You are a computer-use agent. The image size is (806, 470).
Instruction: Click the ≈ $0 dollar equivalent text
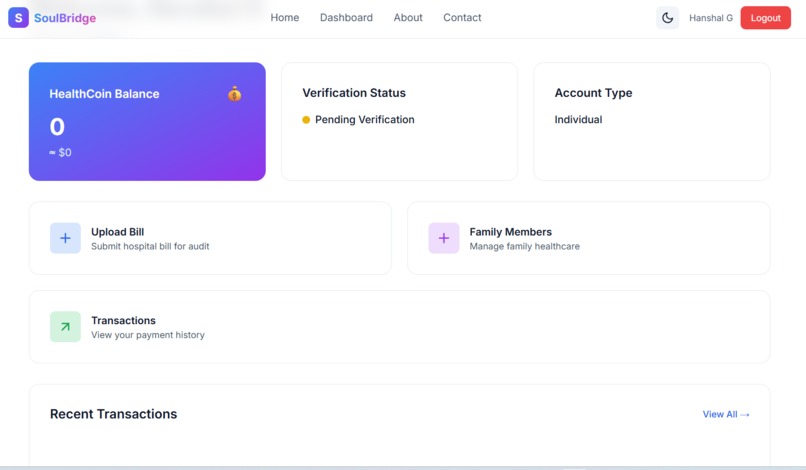(60, 153)
